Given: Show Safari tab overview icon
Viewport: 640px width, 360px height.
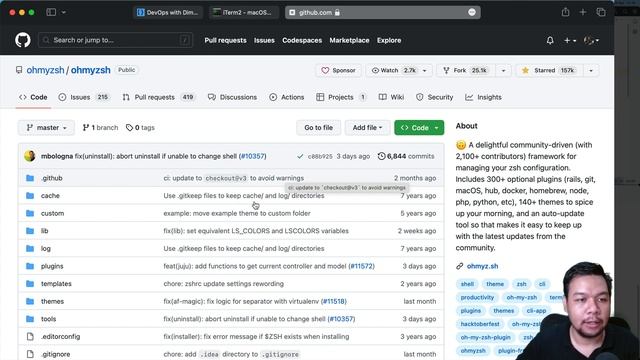Looking at the screenshot, I should pyautogui.click(x=601, y=12).
